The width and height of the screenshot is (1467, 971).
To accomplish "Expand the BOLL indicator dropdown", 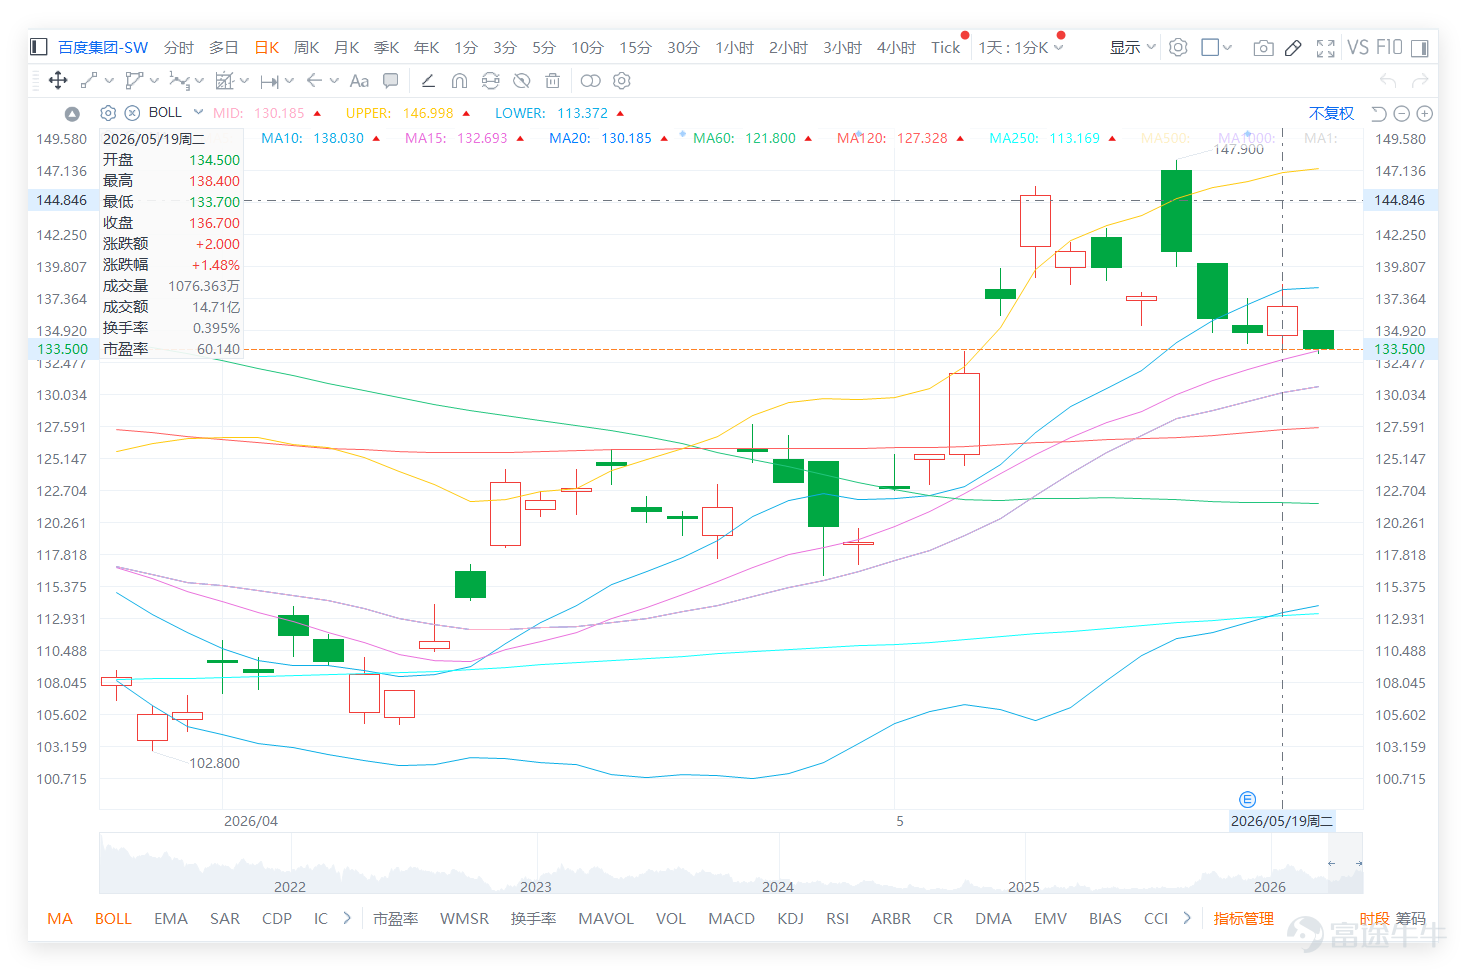I will click(198, 112).
